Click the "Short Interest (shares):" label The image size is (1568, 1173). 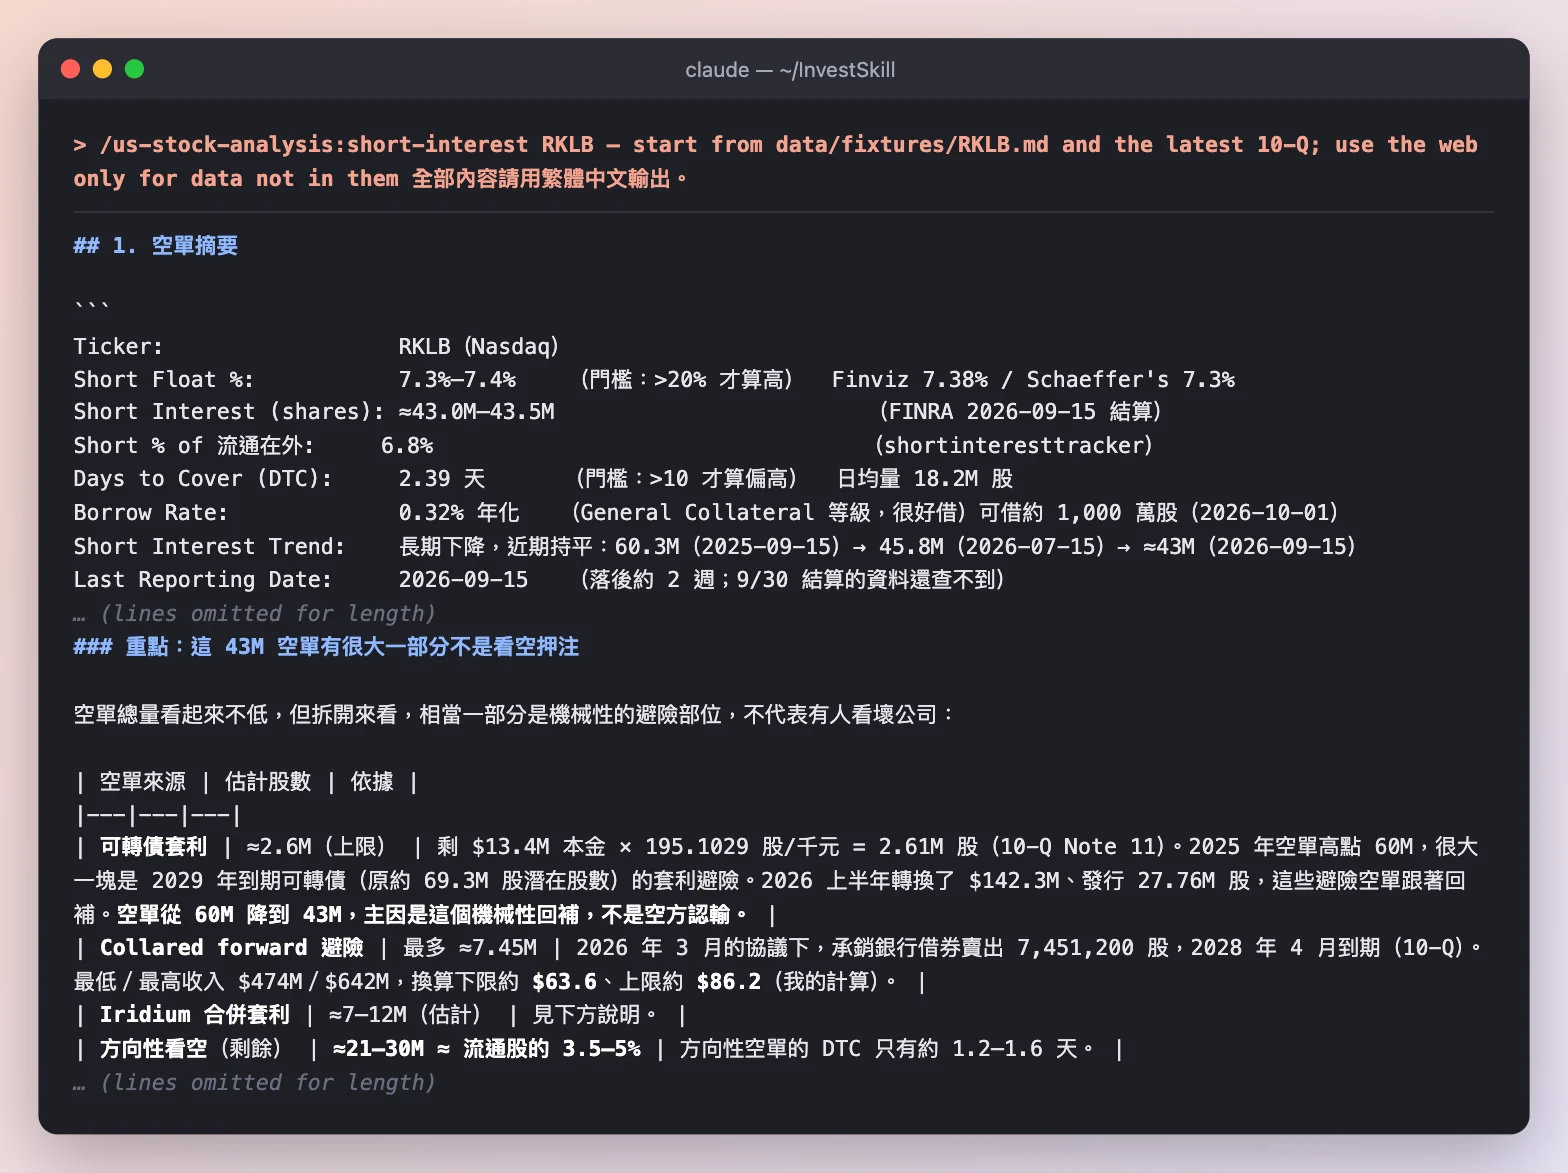[x=229, y=412]
